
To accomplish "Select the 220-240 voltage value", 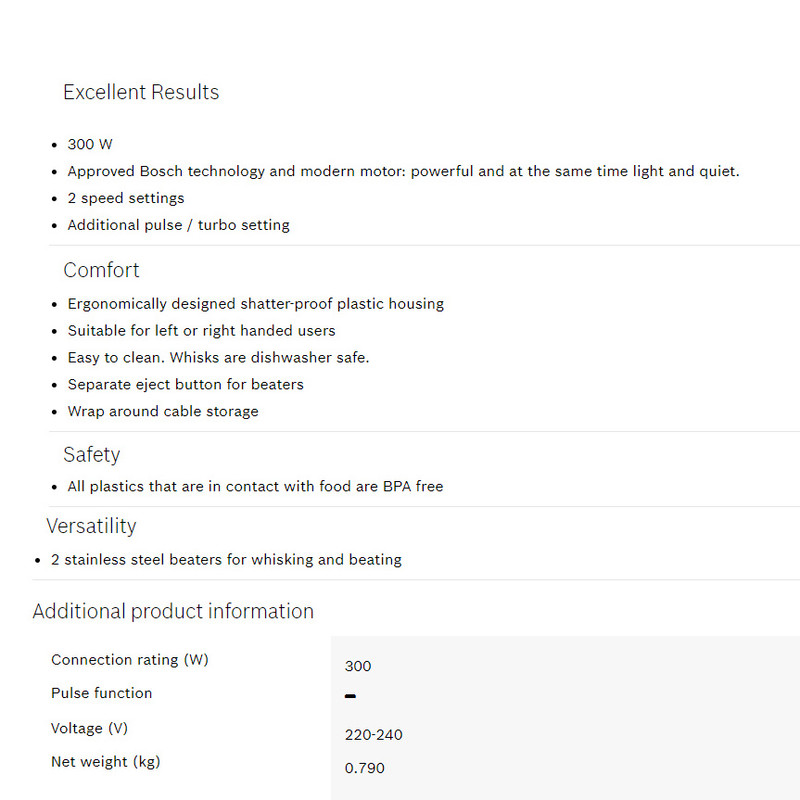I will click(373, 735).
